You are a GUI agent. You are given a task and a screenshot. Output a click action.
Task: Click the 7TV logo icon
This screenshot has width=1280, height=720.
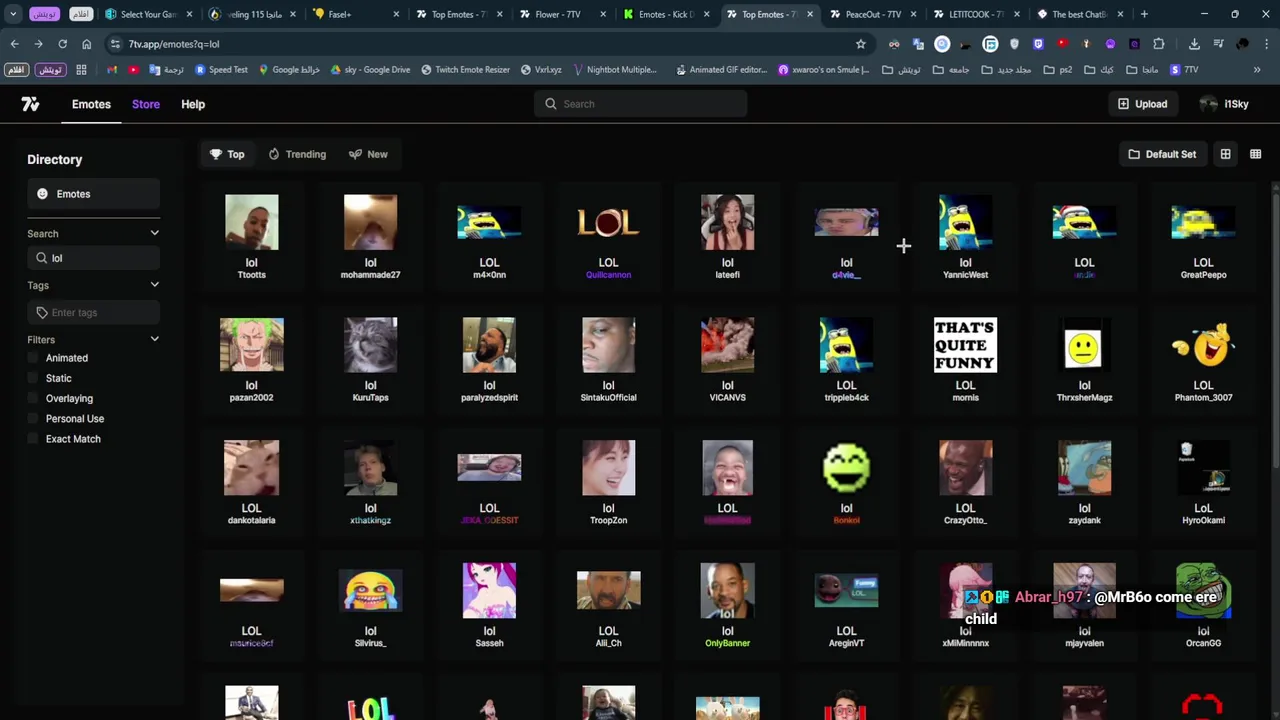[x=30, y=104]
